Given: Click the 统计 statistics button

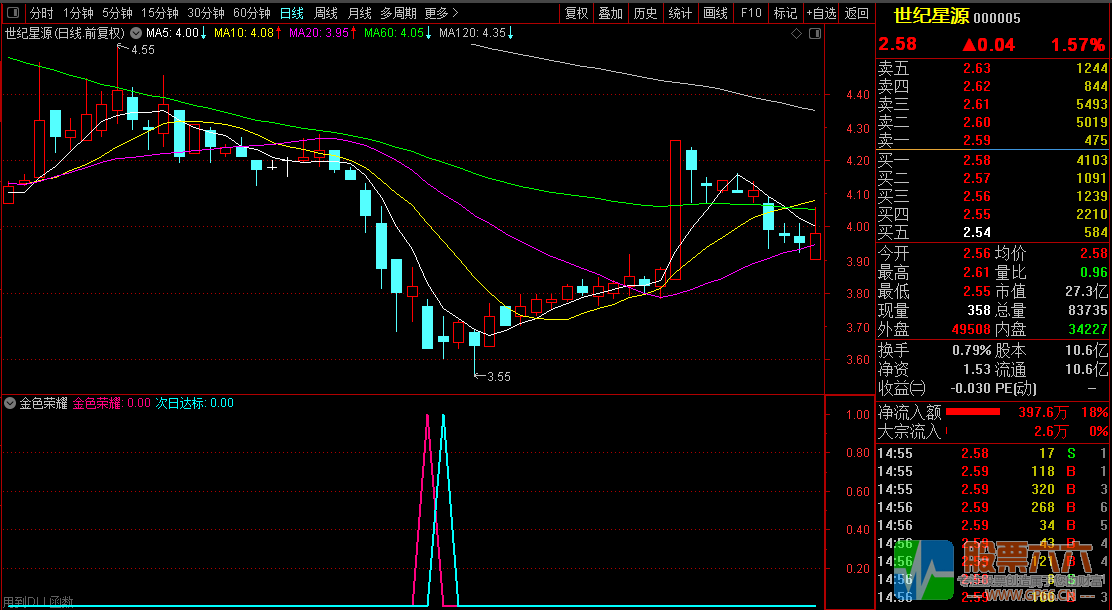Looking at the screenshot, I should click(x=680, y=13).
